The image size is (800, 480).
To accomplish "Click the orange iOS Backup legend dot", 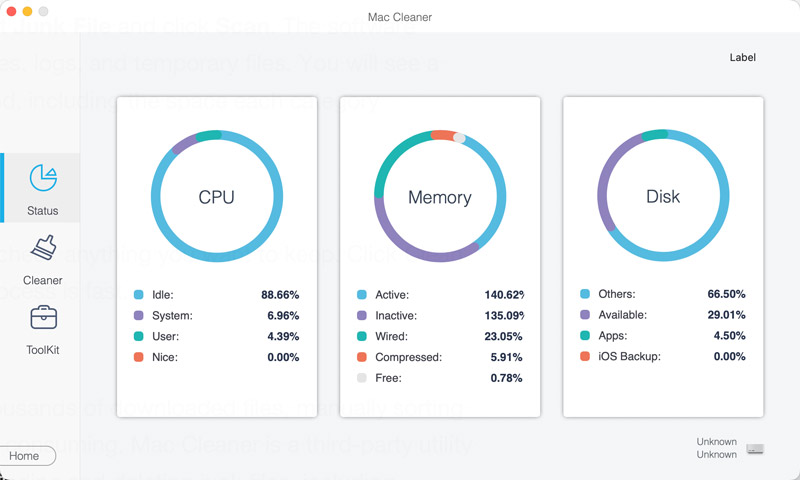I will (x=585, y=356).
